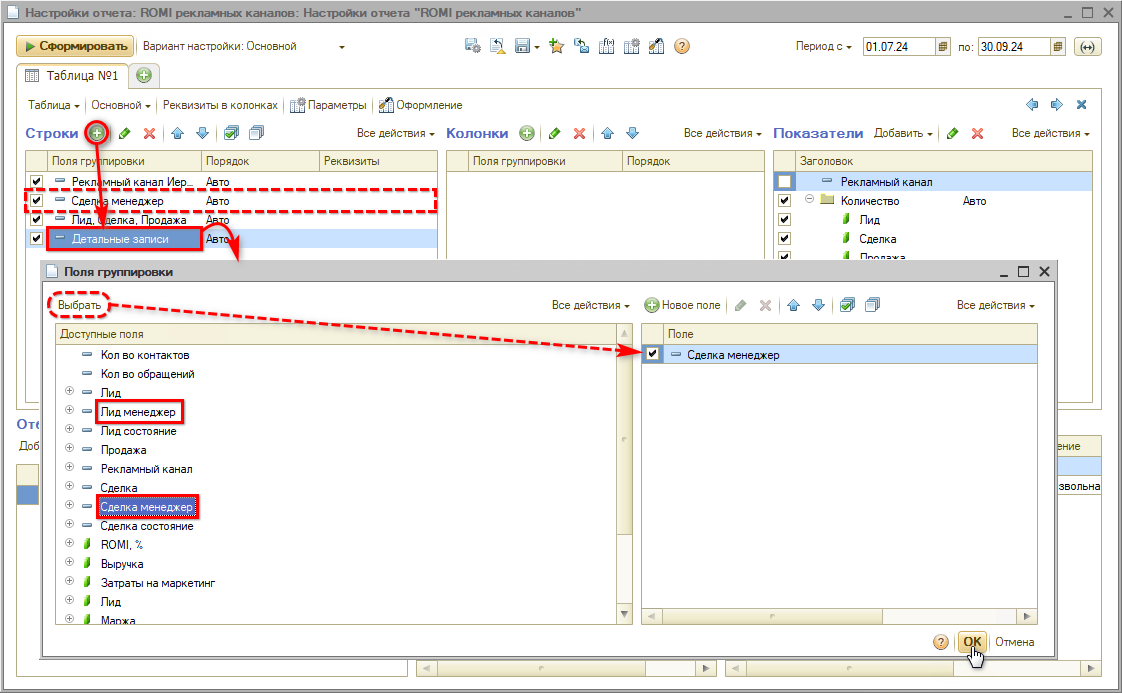1122x693 pixels.
Task: Select Кол во обращений in Доступные поля
Action: coord(147,374)
